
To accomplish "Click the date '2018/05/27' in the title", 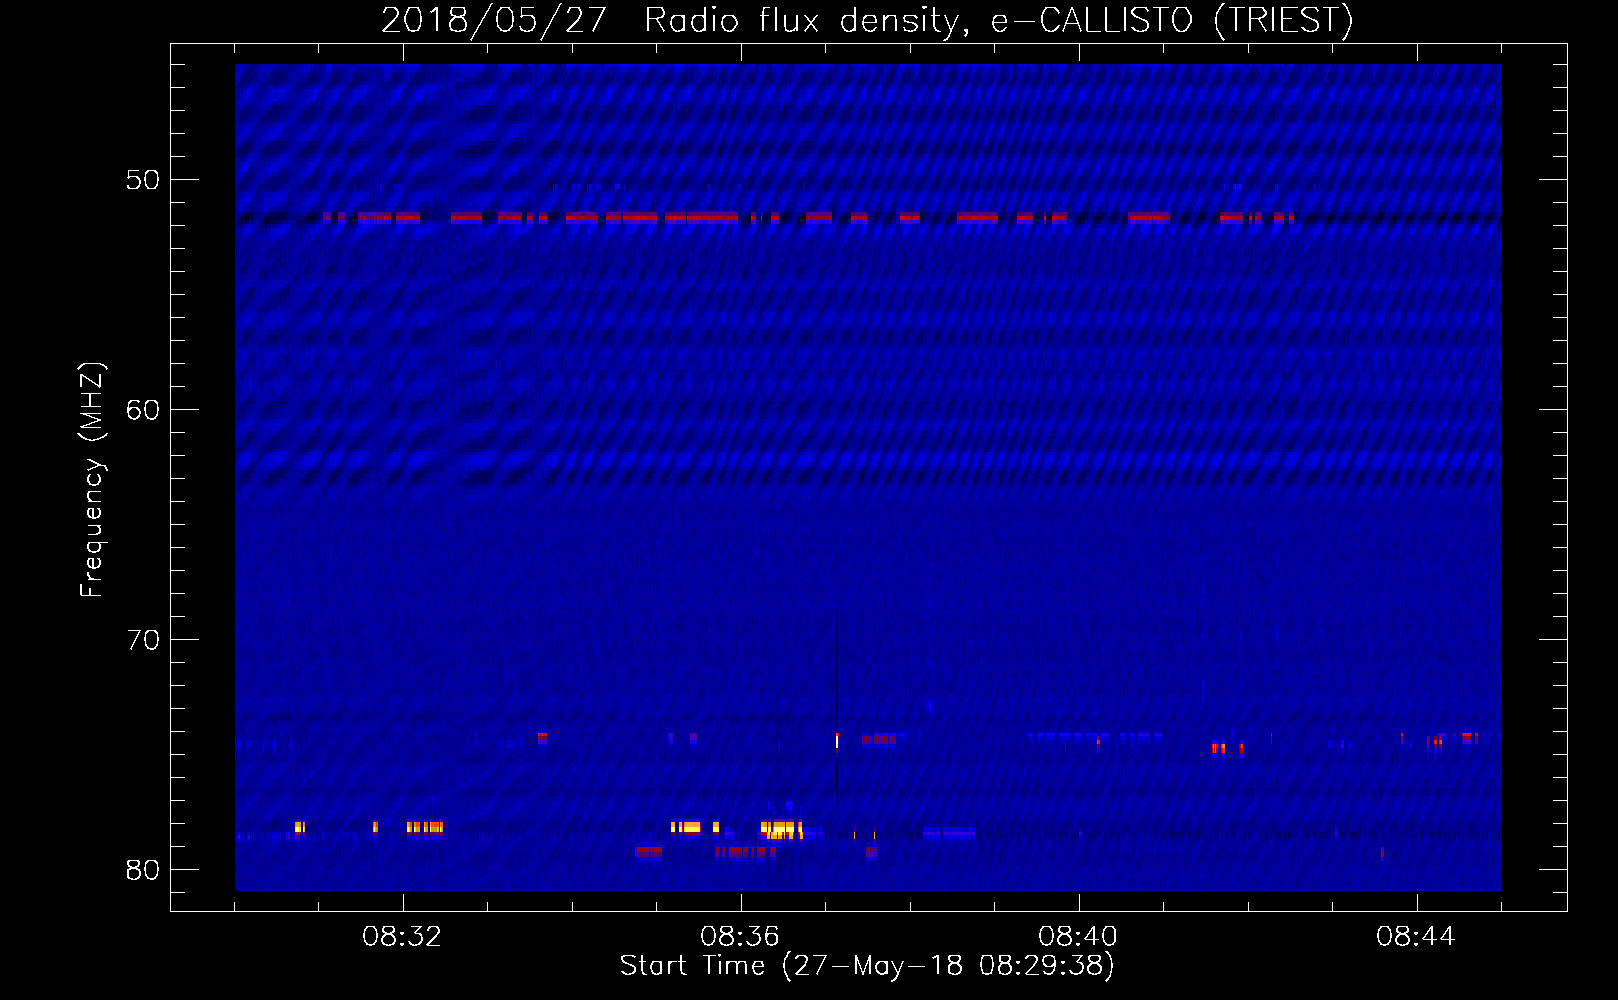I will (x=494, y=20).
